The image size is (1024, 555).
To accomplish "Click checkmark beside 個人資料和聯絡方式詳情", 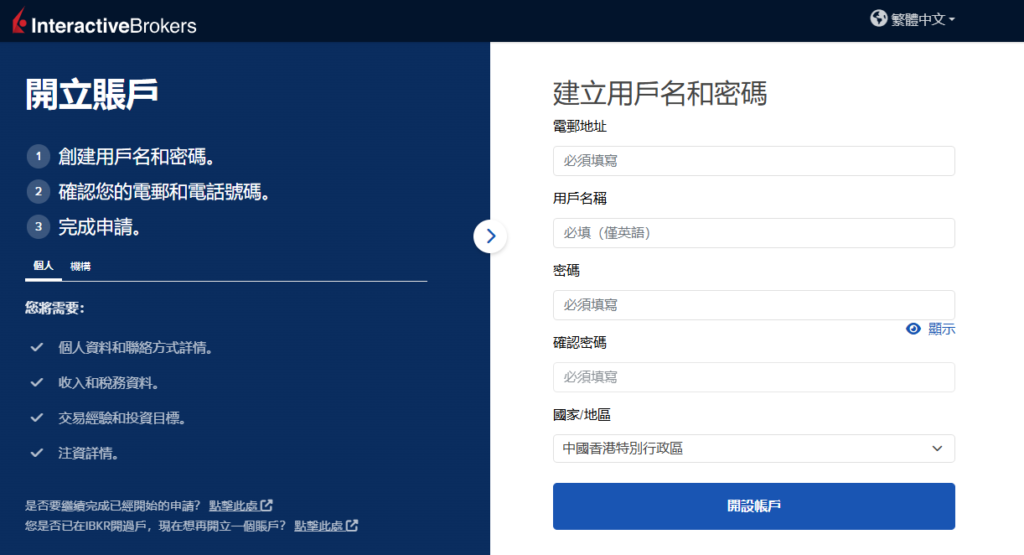I will coord(37,347).
